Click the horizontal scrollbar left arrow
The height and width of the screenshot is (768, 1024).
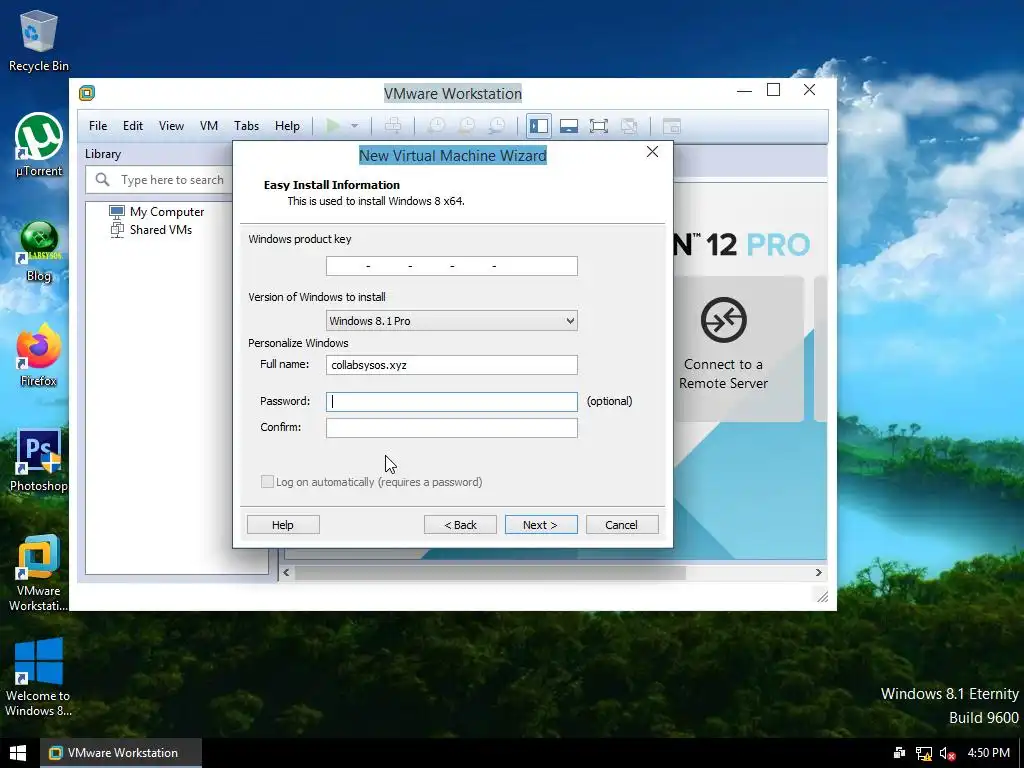pos(286,573)
